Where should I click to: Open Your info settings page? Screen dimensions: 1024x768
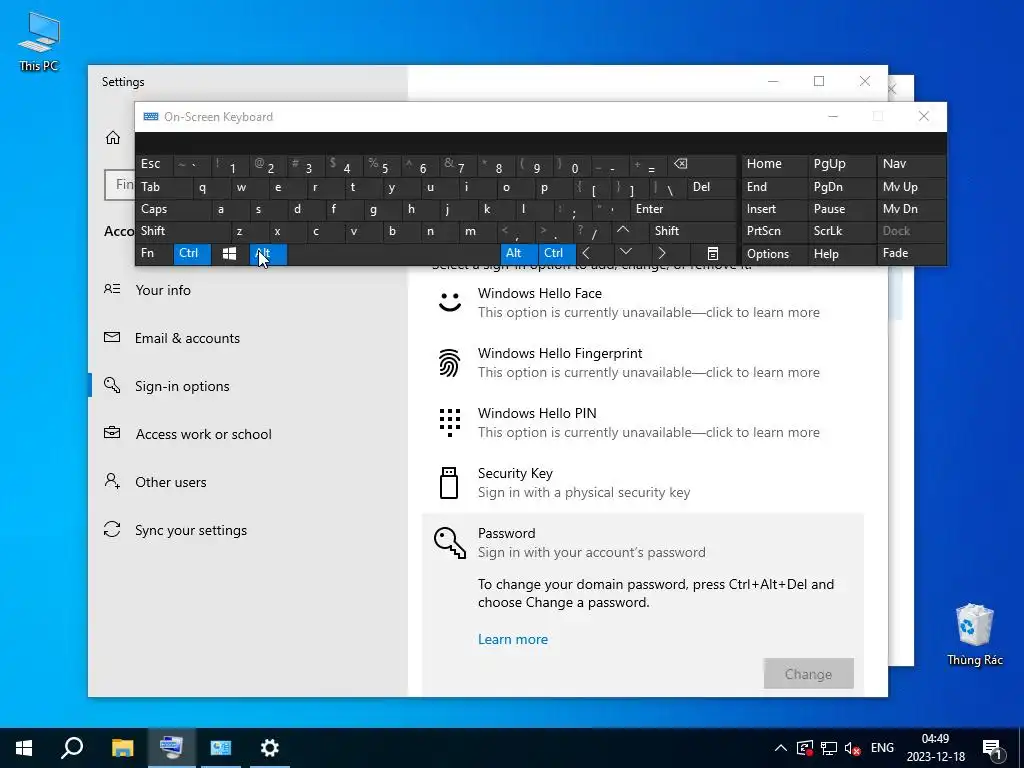click(248, 290)
